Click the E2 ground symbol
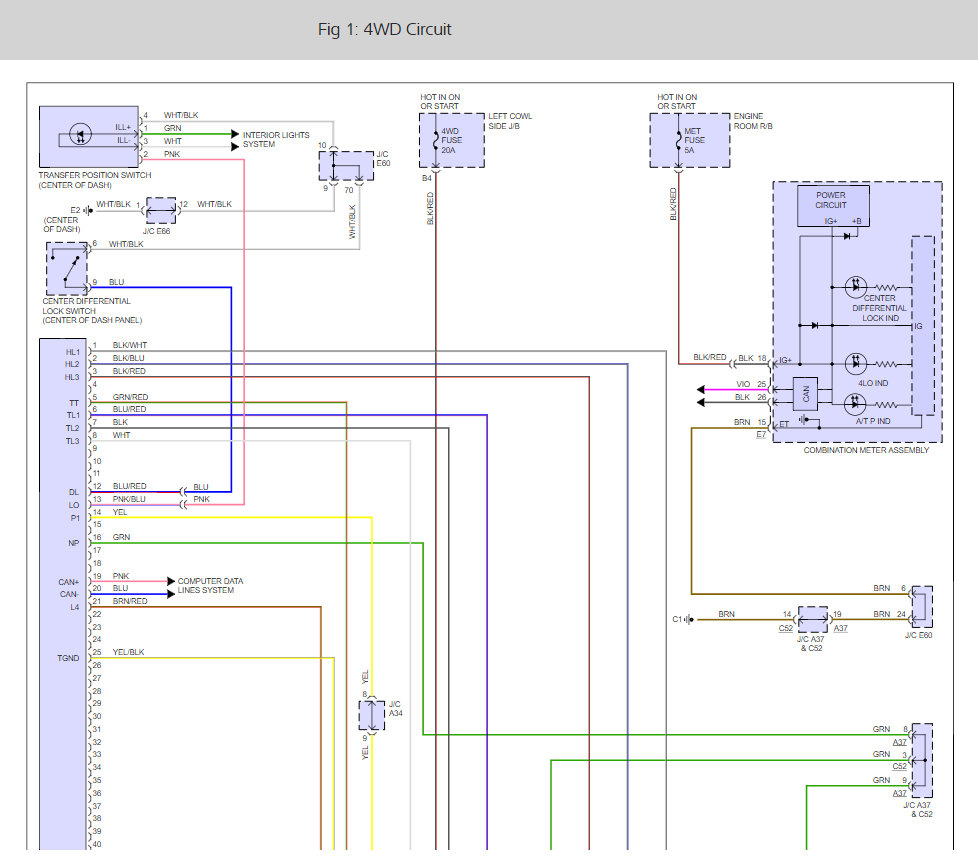 tap(88, 210)
